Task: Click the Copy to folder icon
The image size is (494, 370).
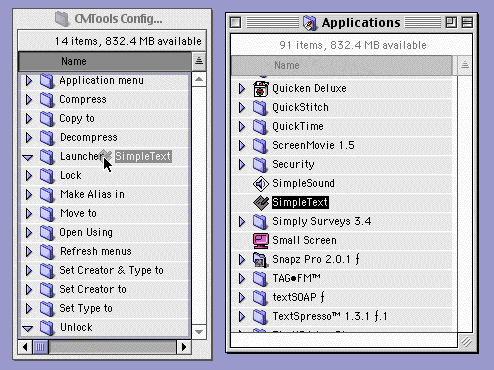Action: tap(47, 119)
